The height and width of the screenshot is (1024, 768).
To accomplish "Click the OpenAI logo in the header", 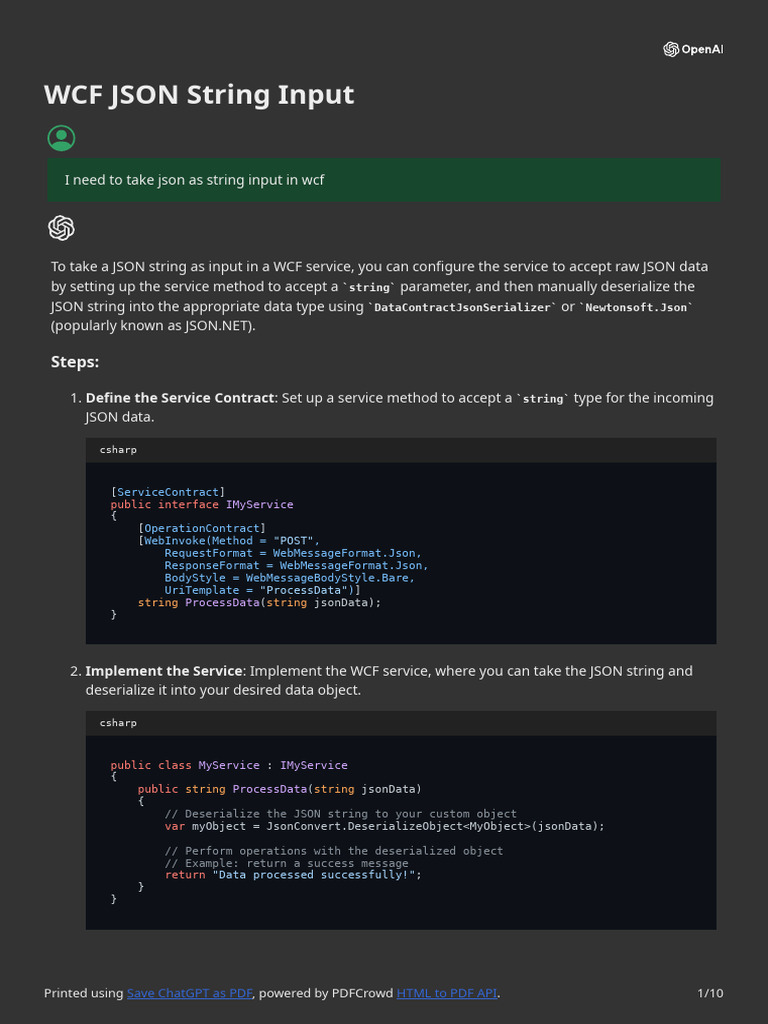I will pyautogui.click(x=692, y=50).
